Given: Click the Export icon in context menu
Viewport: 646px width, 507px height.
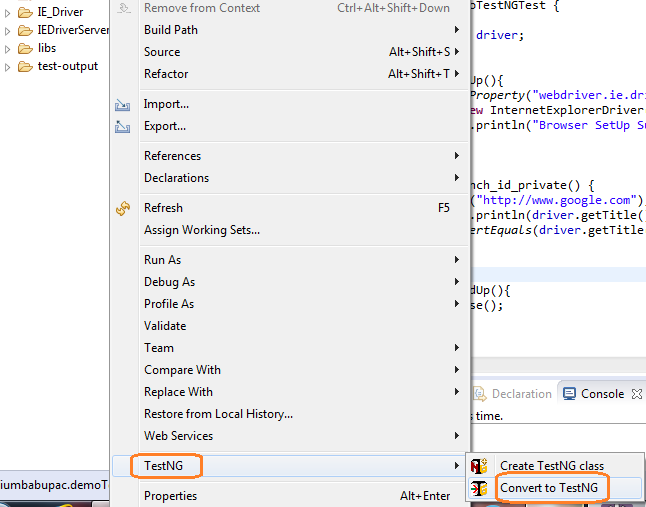Looking at the screenshot, I should [x=122, y=126].
